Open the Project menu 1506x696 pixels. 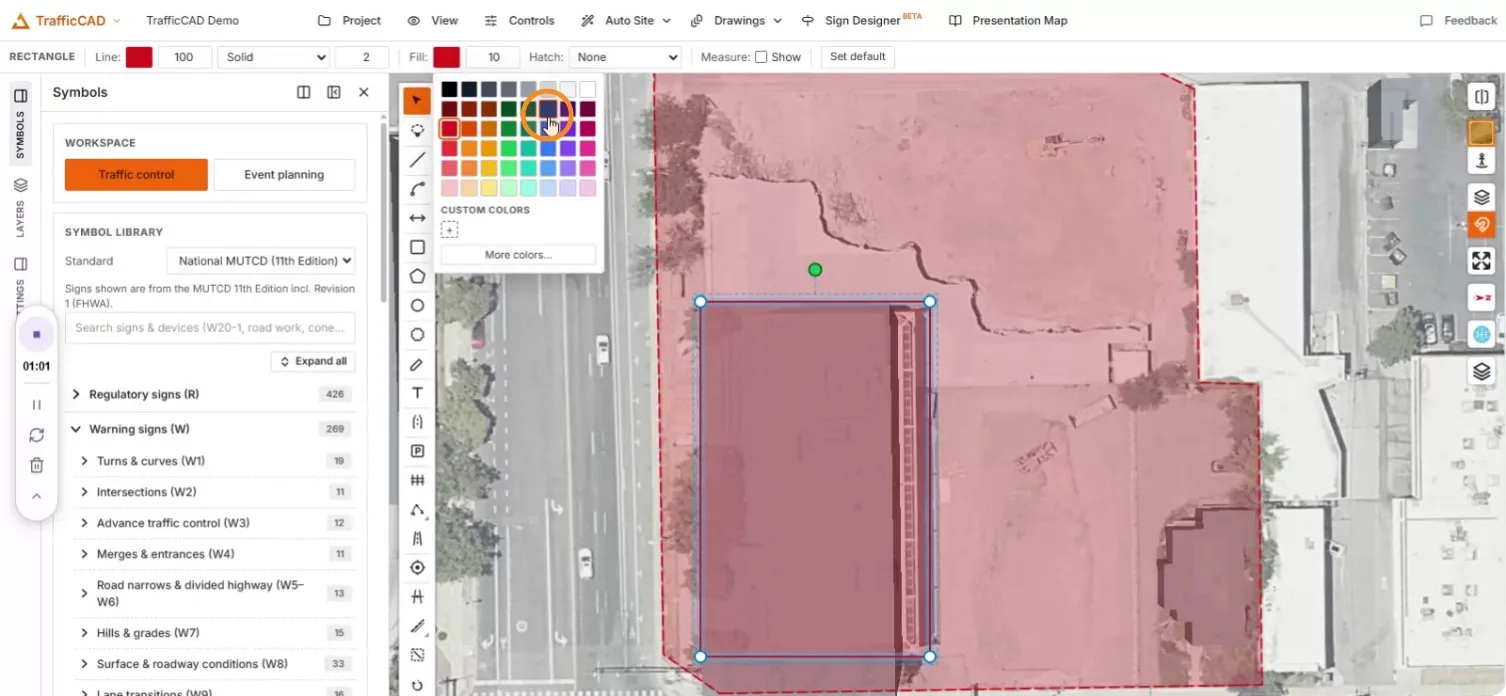click(x=349, y=20)
